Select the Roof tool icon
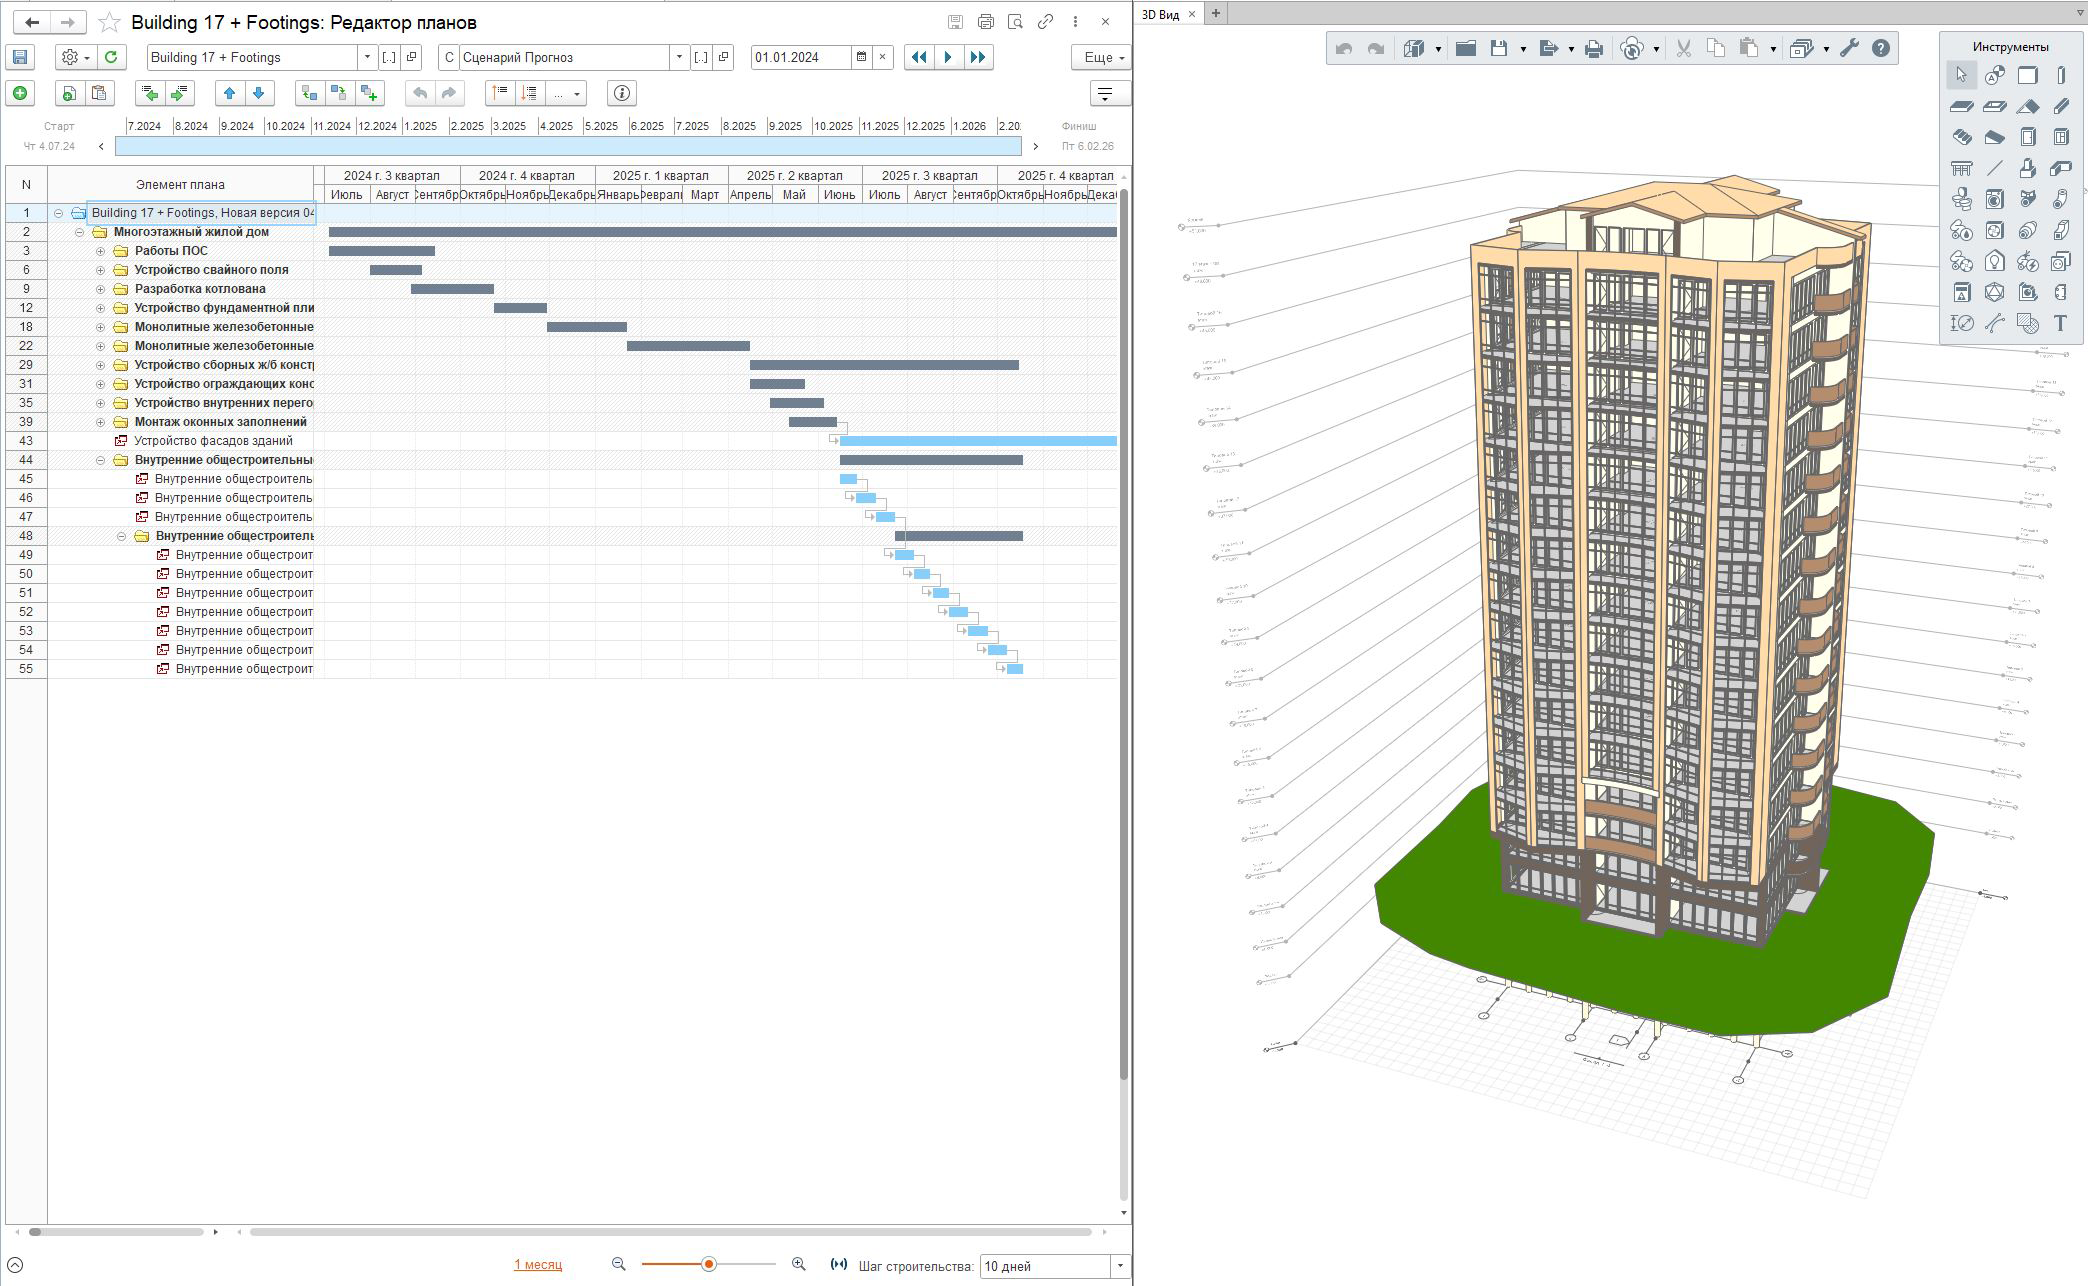This screenshot has width=2088, height=1286. (x=2027, y=106)
